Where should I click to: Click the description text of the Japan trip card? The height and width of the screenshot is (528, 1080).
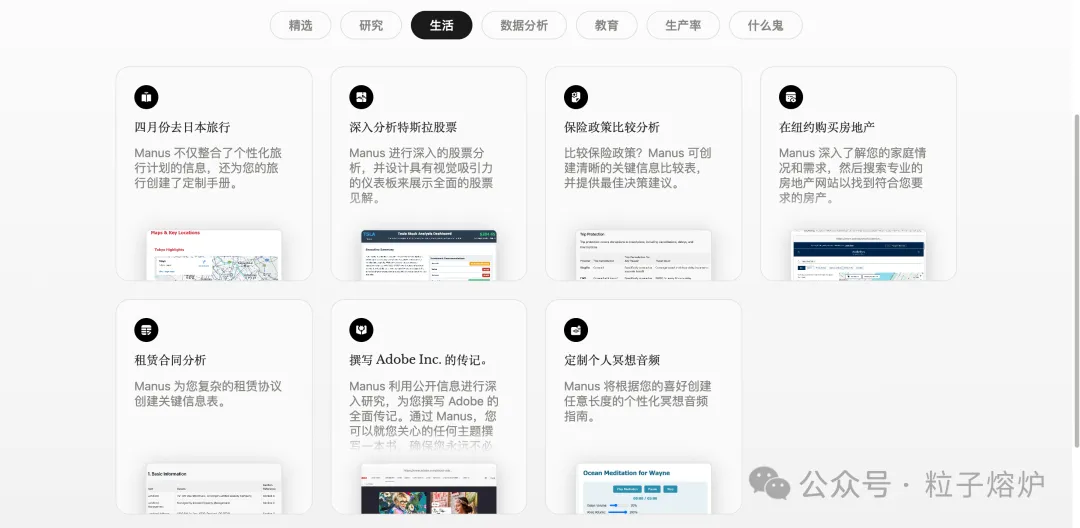pyautogui.click(x=208, y=168)
